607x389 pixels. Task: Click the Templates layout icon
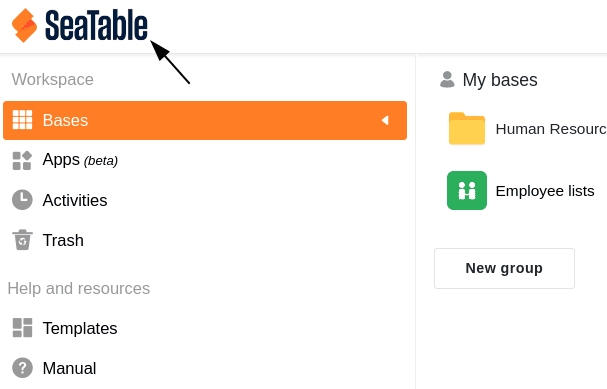22,328
